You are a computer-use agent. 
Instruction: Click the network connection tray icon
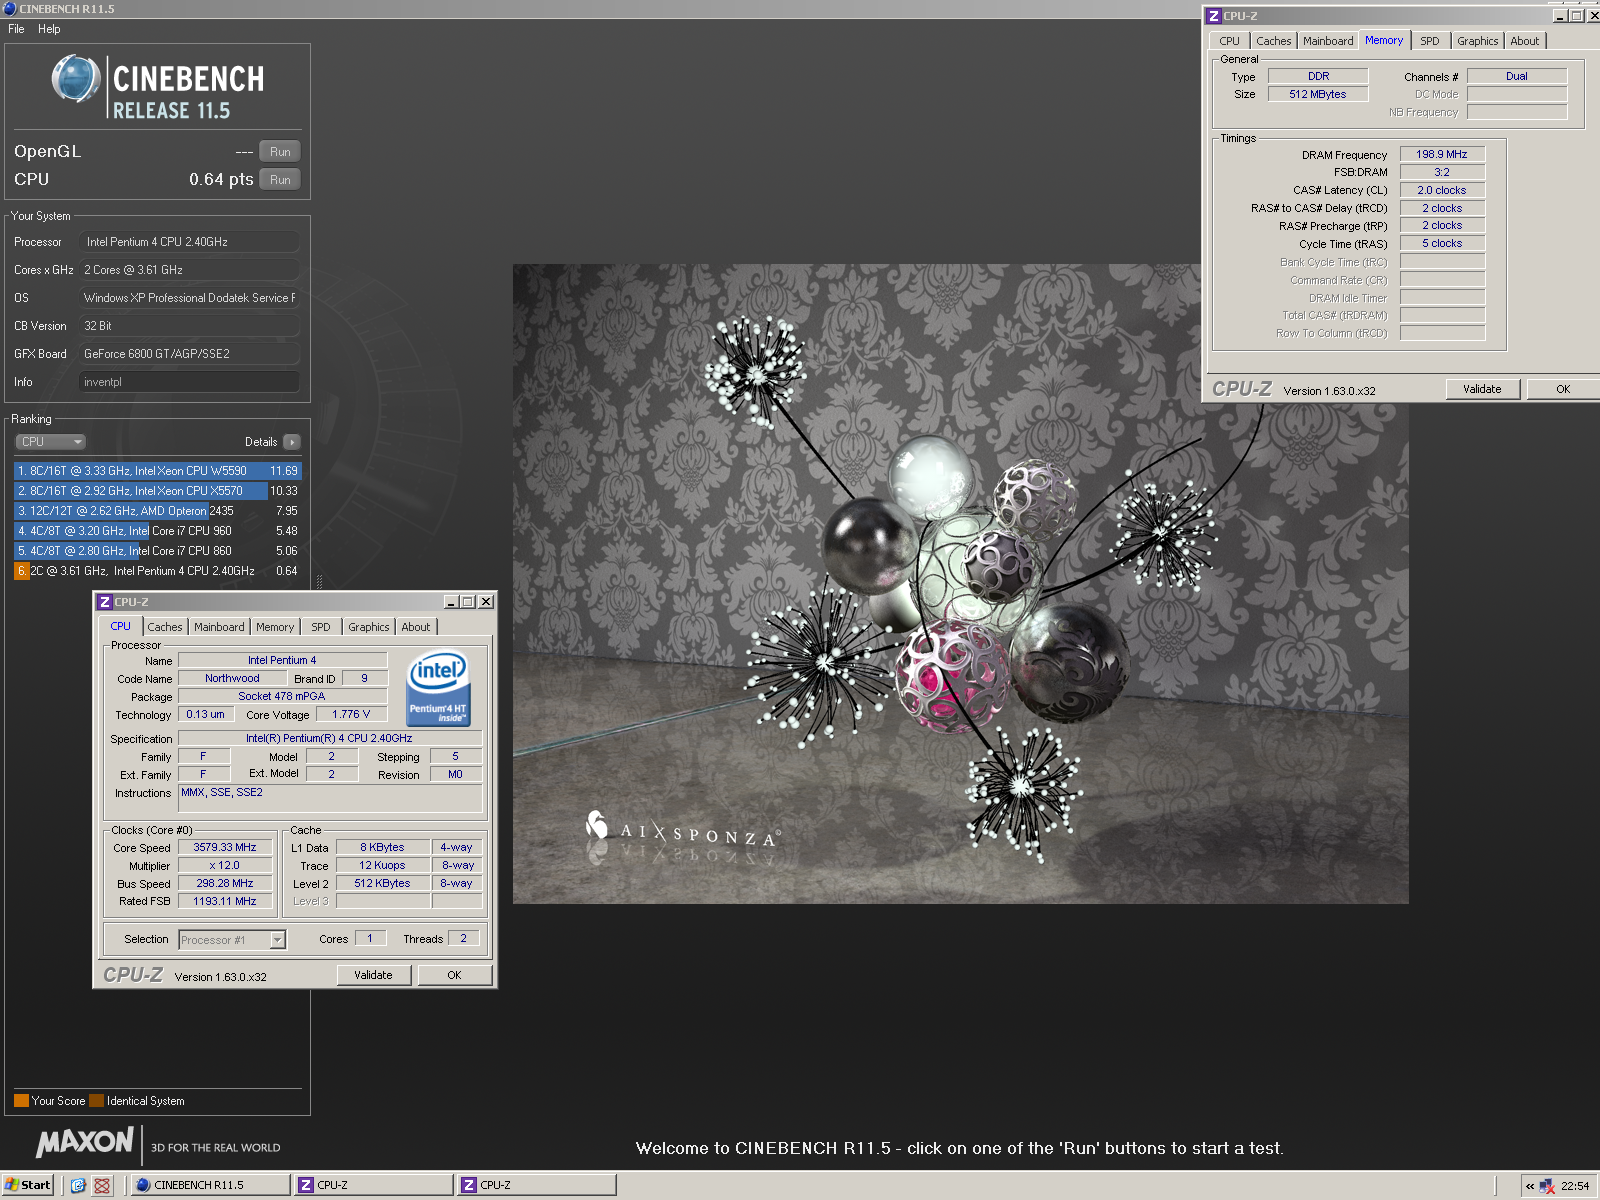[1548, 1186]
